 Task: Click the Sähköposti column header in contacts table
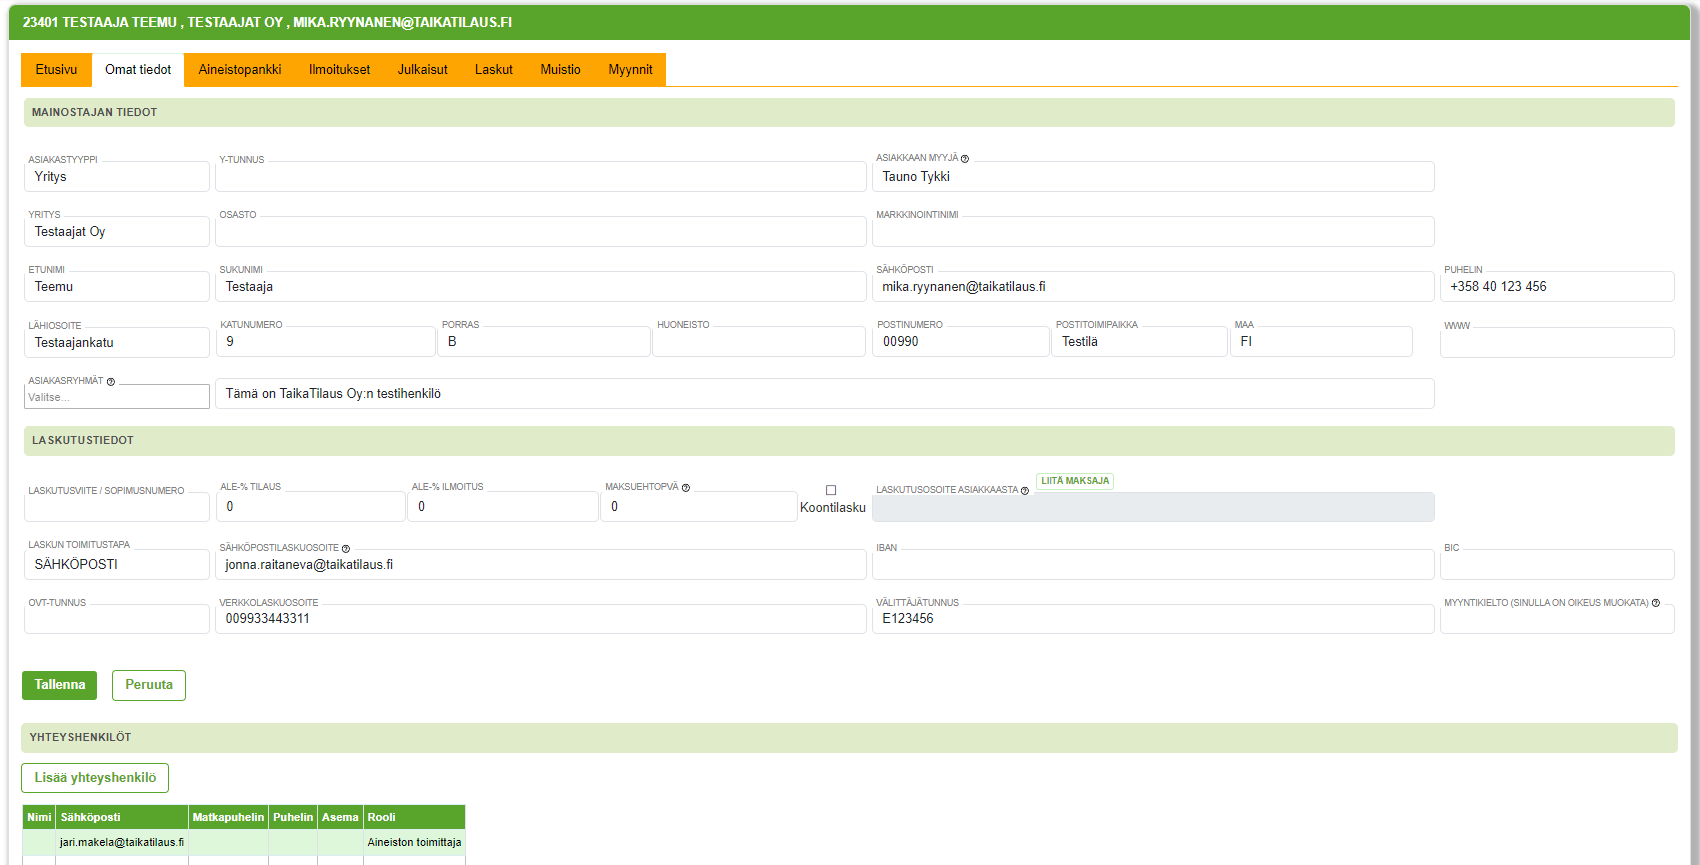[122, 817]
